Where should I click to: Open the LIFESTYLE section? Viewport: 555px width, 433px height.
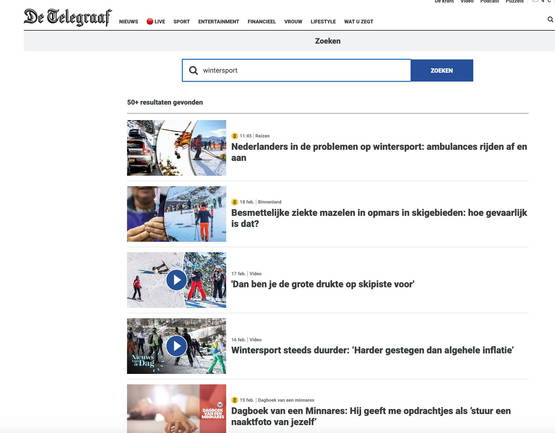(323, 22)
